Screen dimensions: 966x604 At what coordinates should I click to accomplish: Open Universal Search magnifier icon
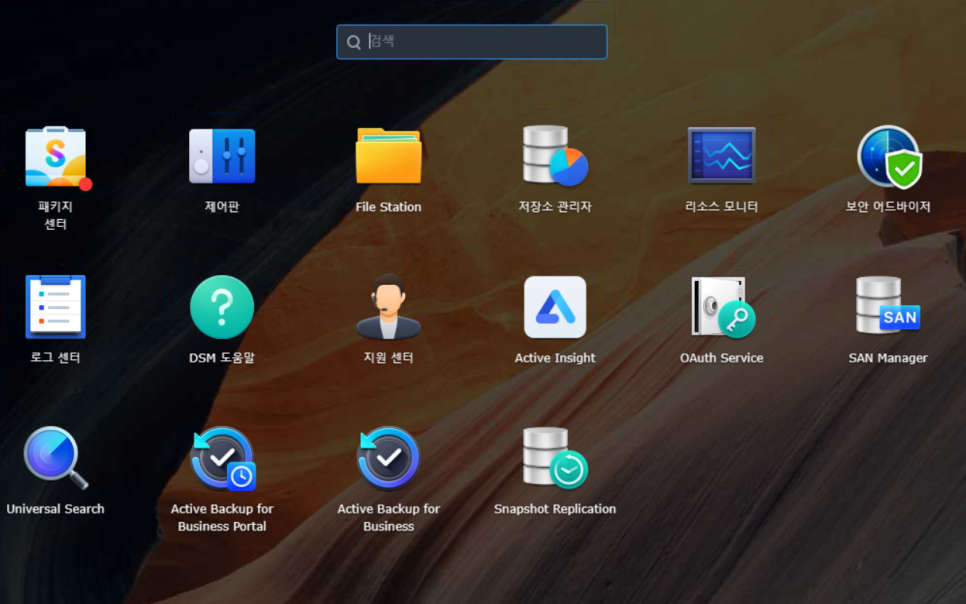click(55, 458)
